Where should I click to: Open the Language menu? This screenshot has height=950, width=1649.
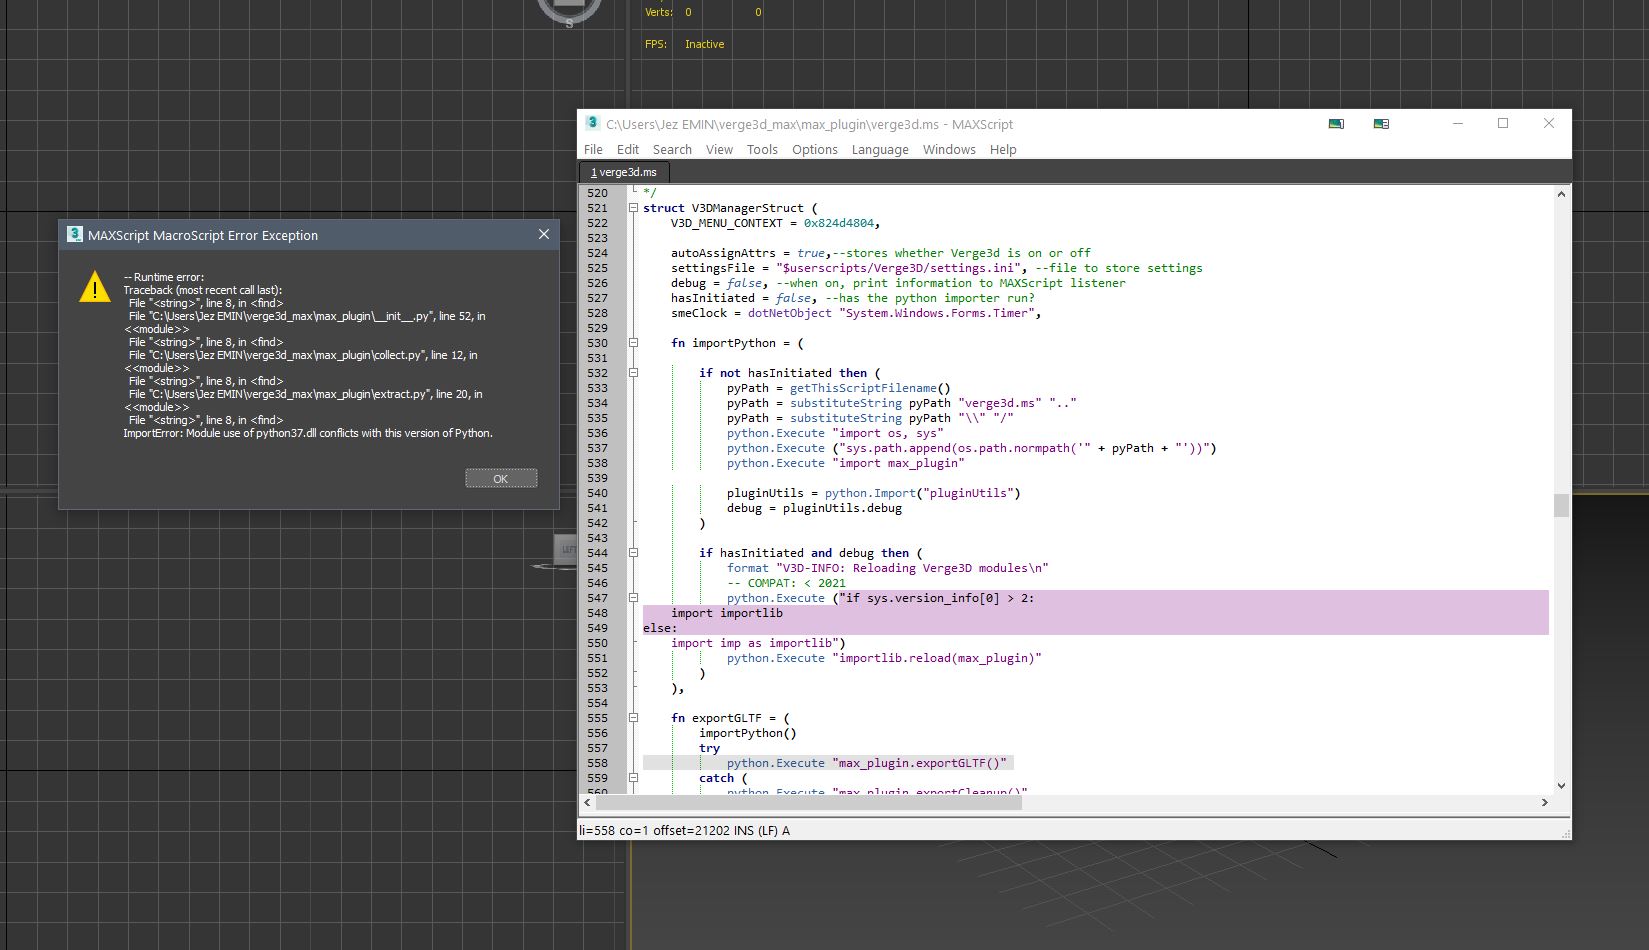[x=880, y=149]
